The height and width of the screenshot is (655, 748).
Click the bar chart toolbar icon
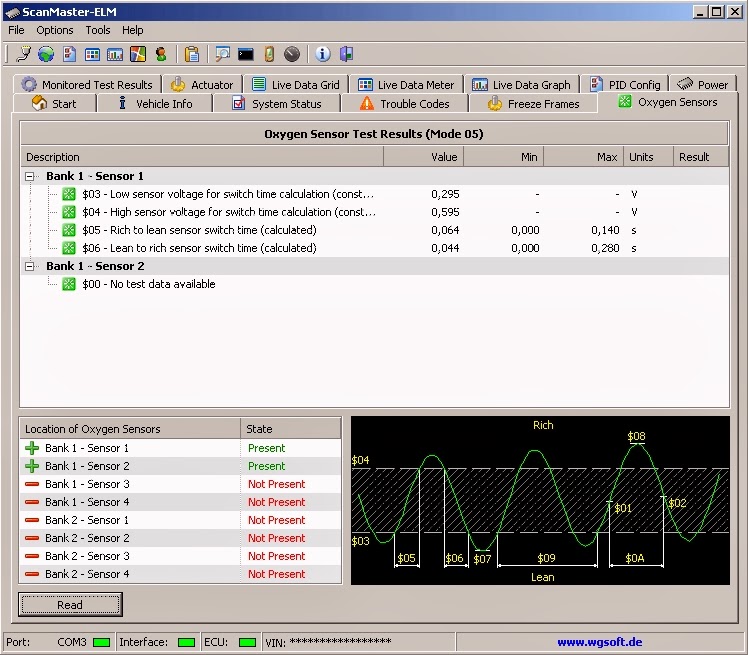tap(115, 54)
